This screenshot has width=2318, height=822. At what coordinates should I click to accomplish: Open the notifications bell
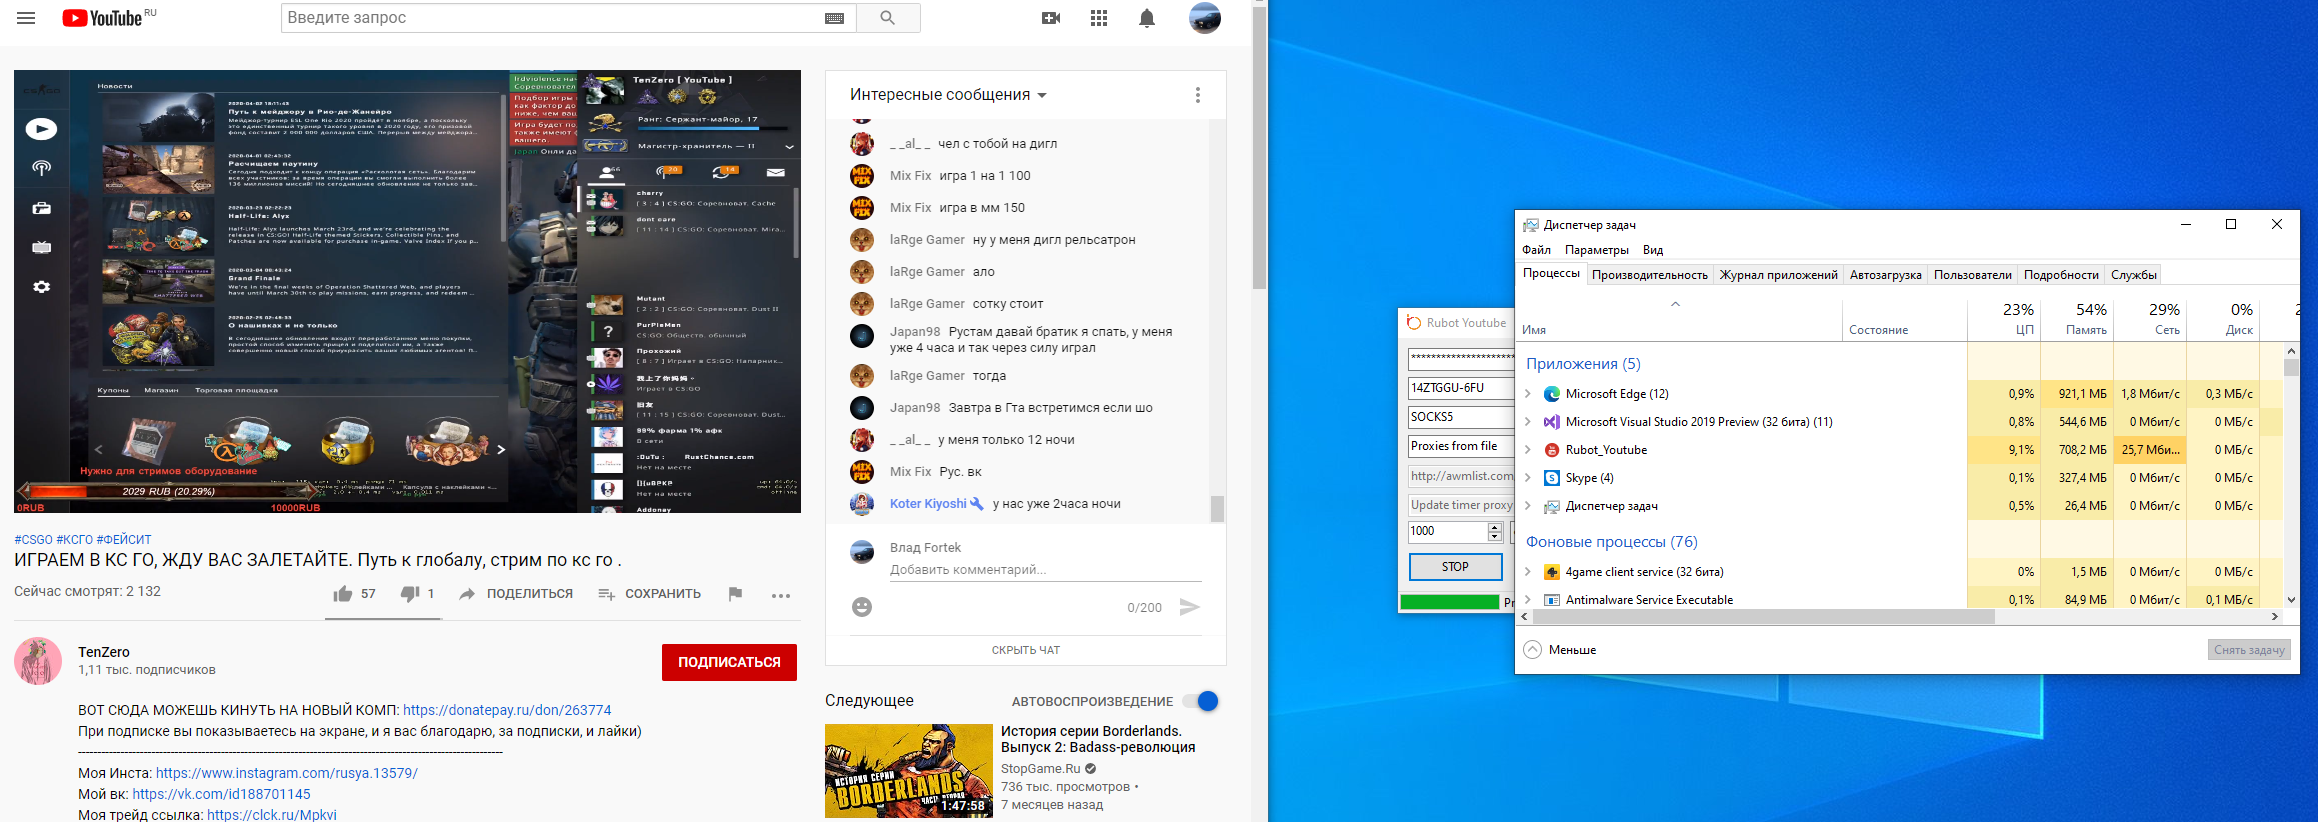pos(1147,18)
